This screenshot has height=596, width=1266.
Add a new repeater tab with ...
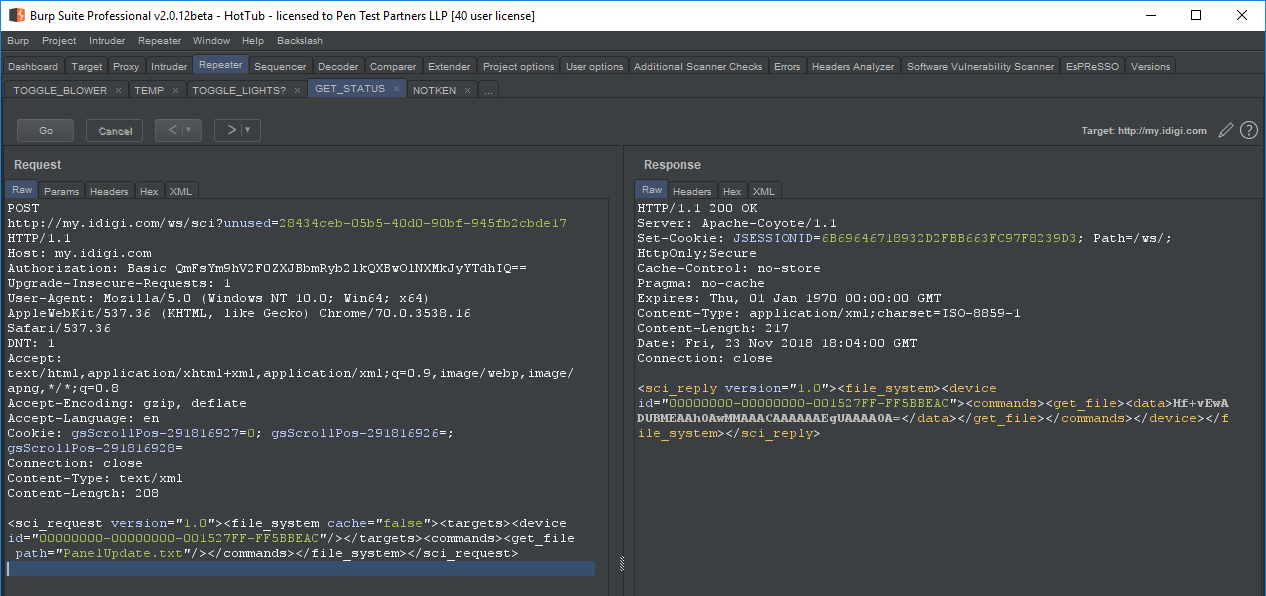pos(488,90)
